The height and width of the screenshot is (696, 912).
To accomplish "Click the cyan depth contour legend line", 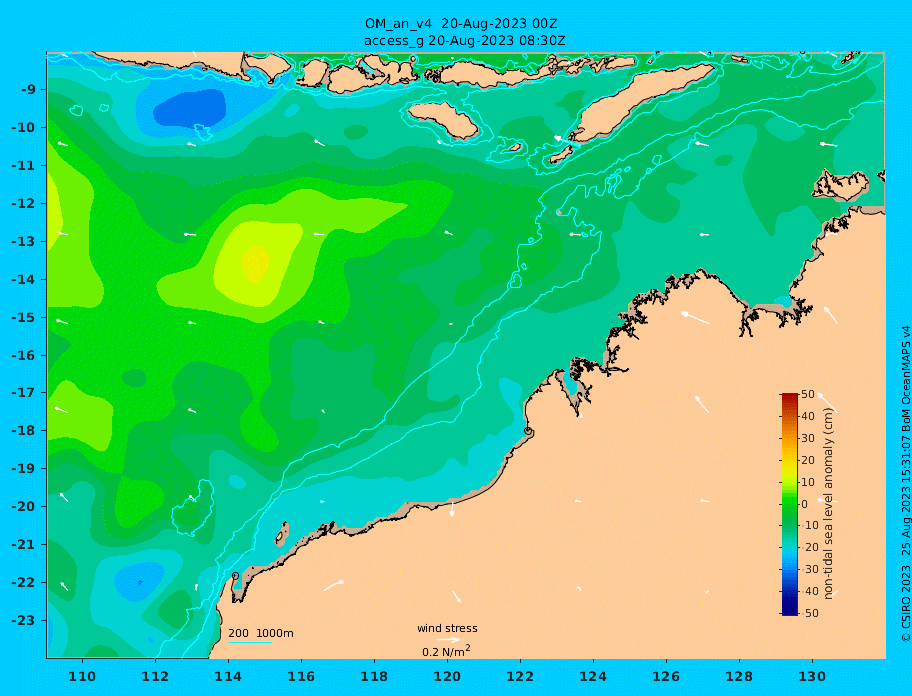I will (x=250, y=642).
